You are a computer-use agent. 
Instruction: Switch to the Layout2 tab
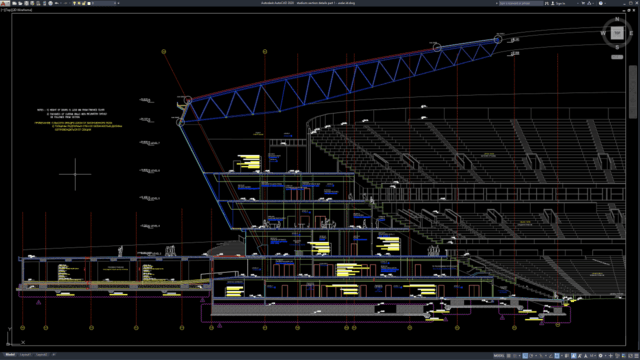tap(41, 355)
